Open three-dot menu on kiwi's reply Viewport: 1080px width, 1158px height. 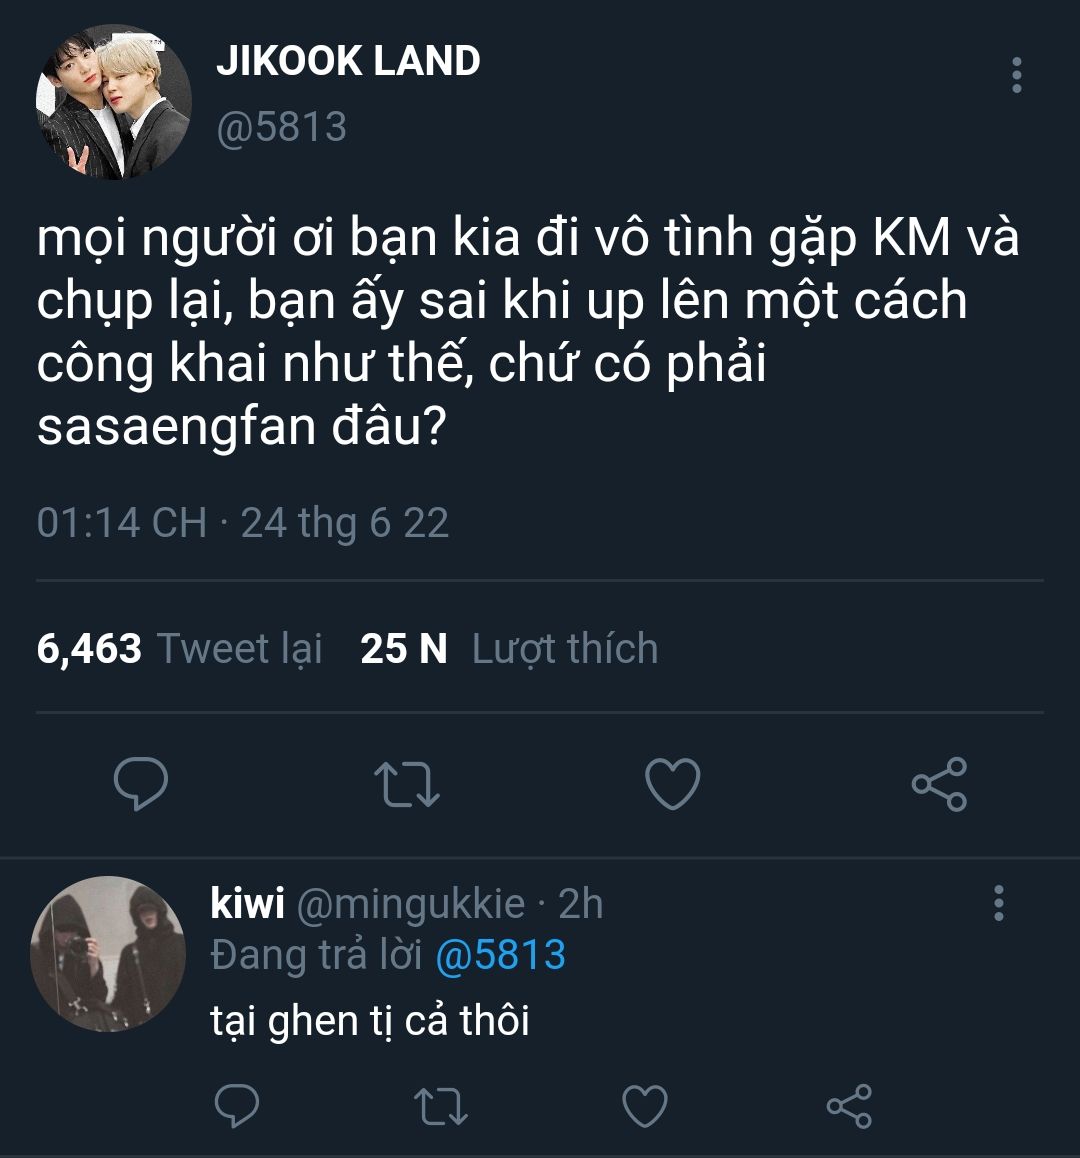click(999, 902)
